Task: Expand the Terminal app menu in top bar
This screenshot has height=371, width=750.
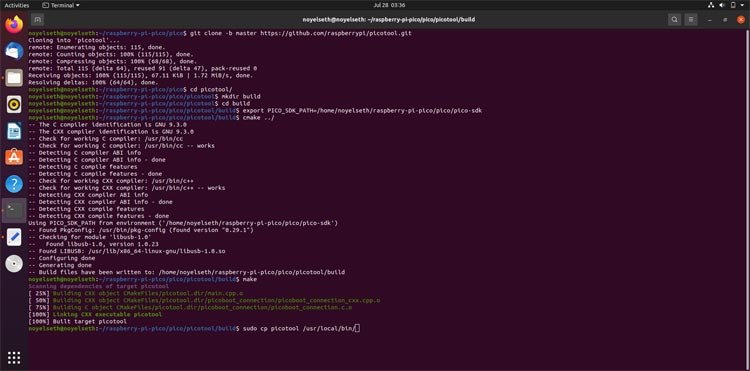Action: click(x=61, y=5)
